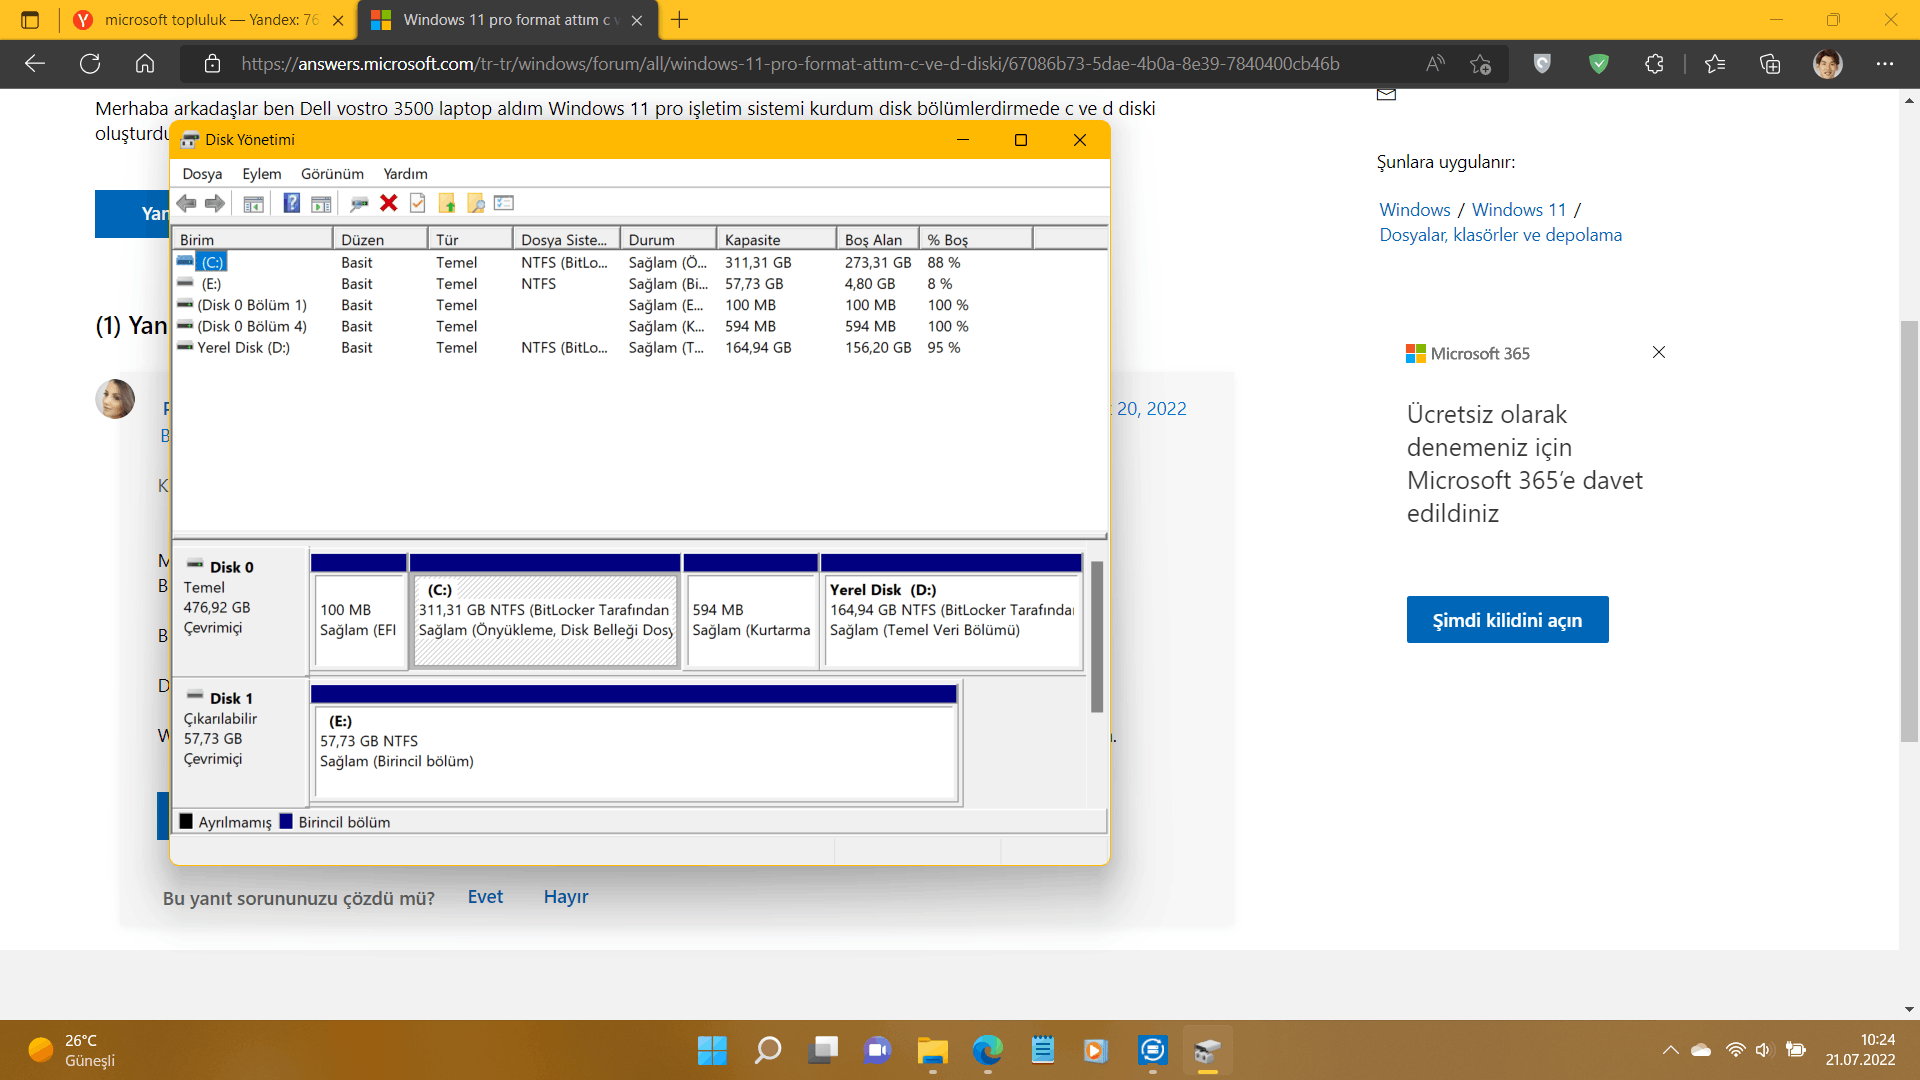Viewport: 1920px width, 1080px height.
Task: Click the Evet link under the answer
Action: tap(485, 897)
